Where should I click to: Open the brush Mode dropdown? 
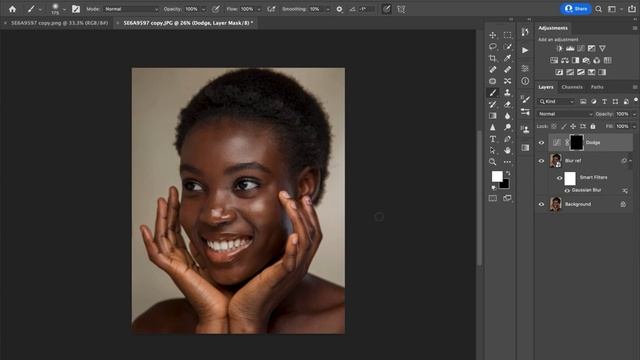131,9
